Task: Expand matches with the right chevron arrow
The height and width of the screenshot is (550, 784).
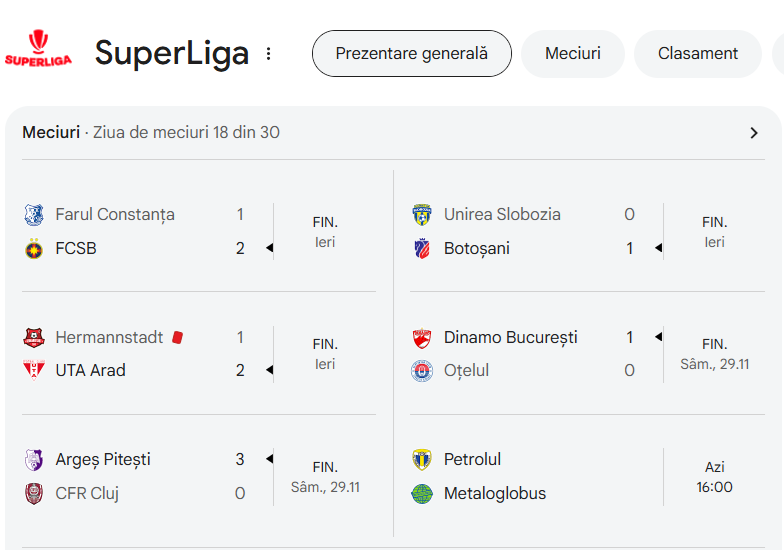Action: coord(754,133)
